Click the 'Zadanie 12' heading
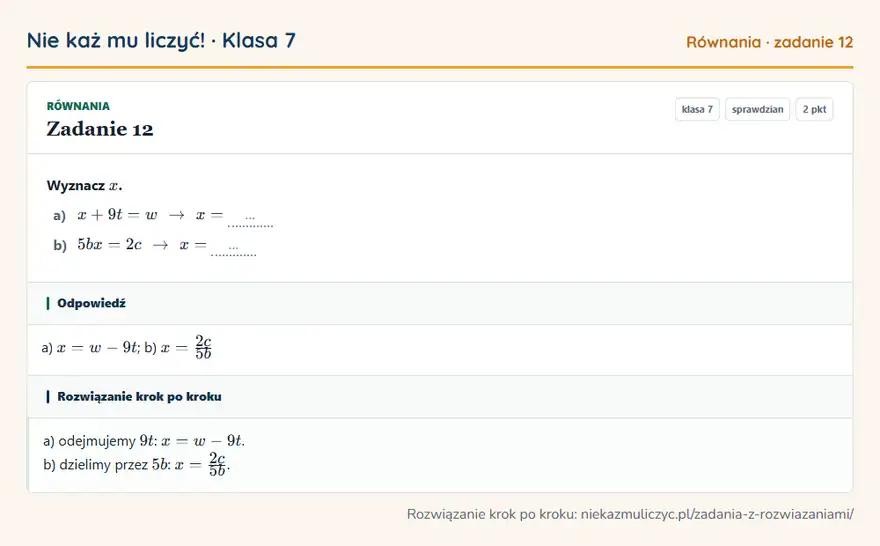The height and width of the screenshot is (546, 880). click(100, 129)
